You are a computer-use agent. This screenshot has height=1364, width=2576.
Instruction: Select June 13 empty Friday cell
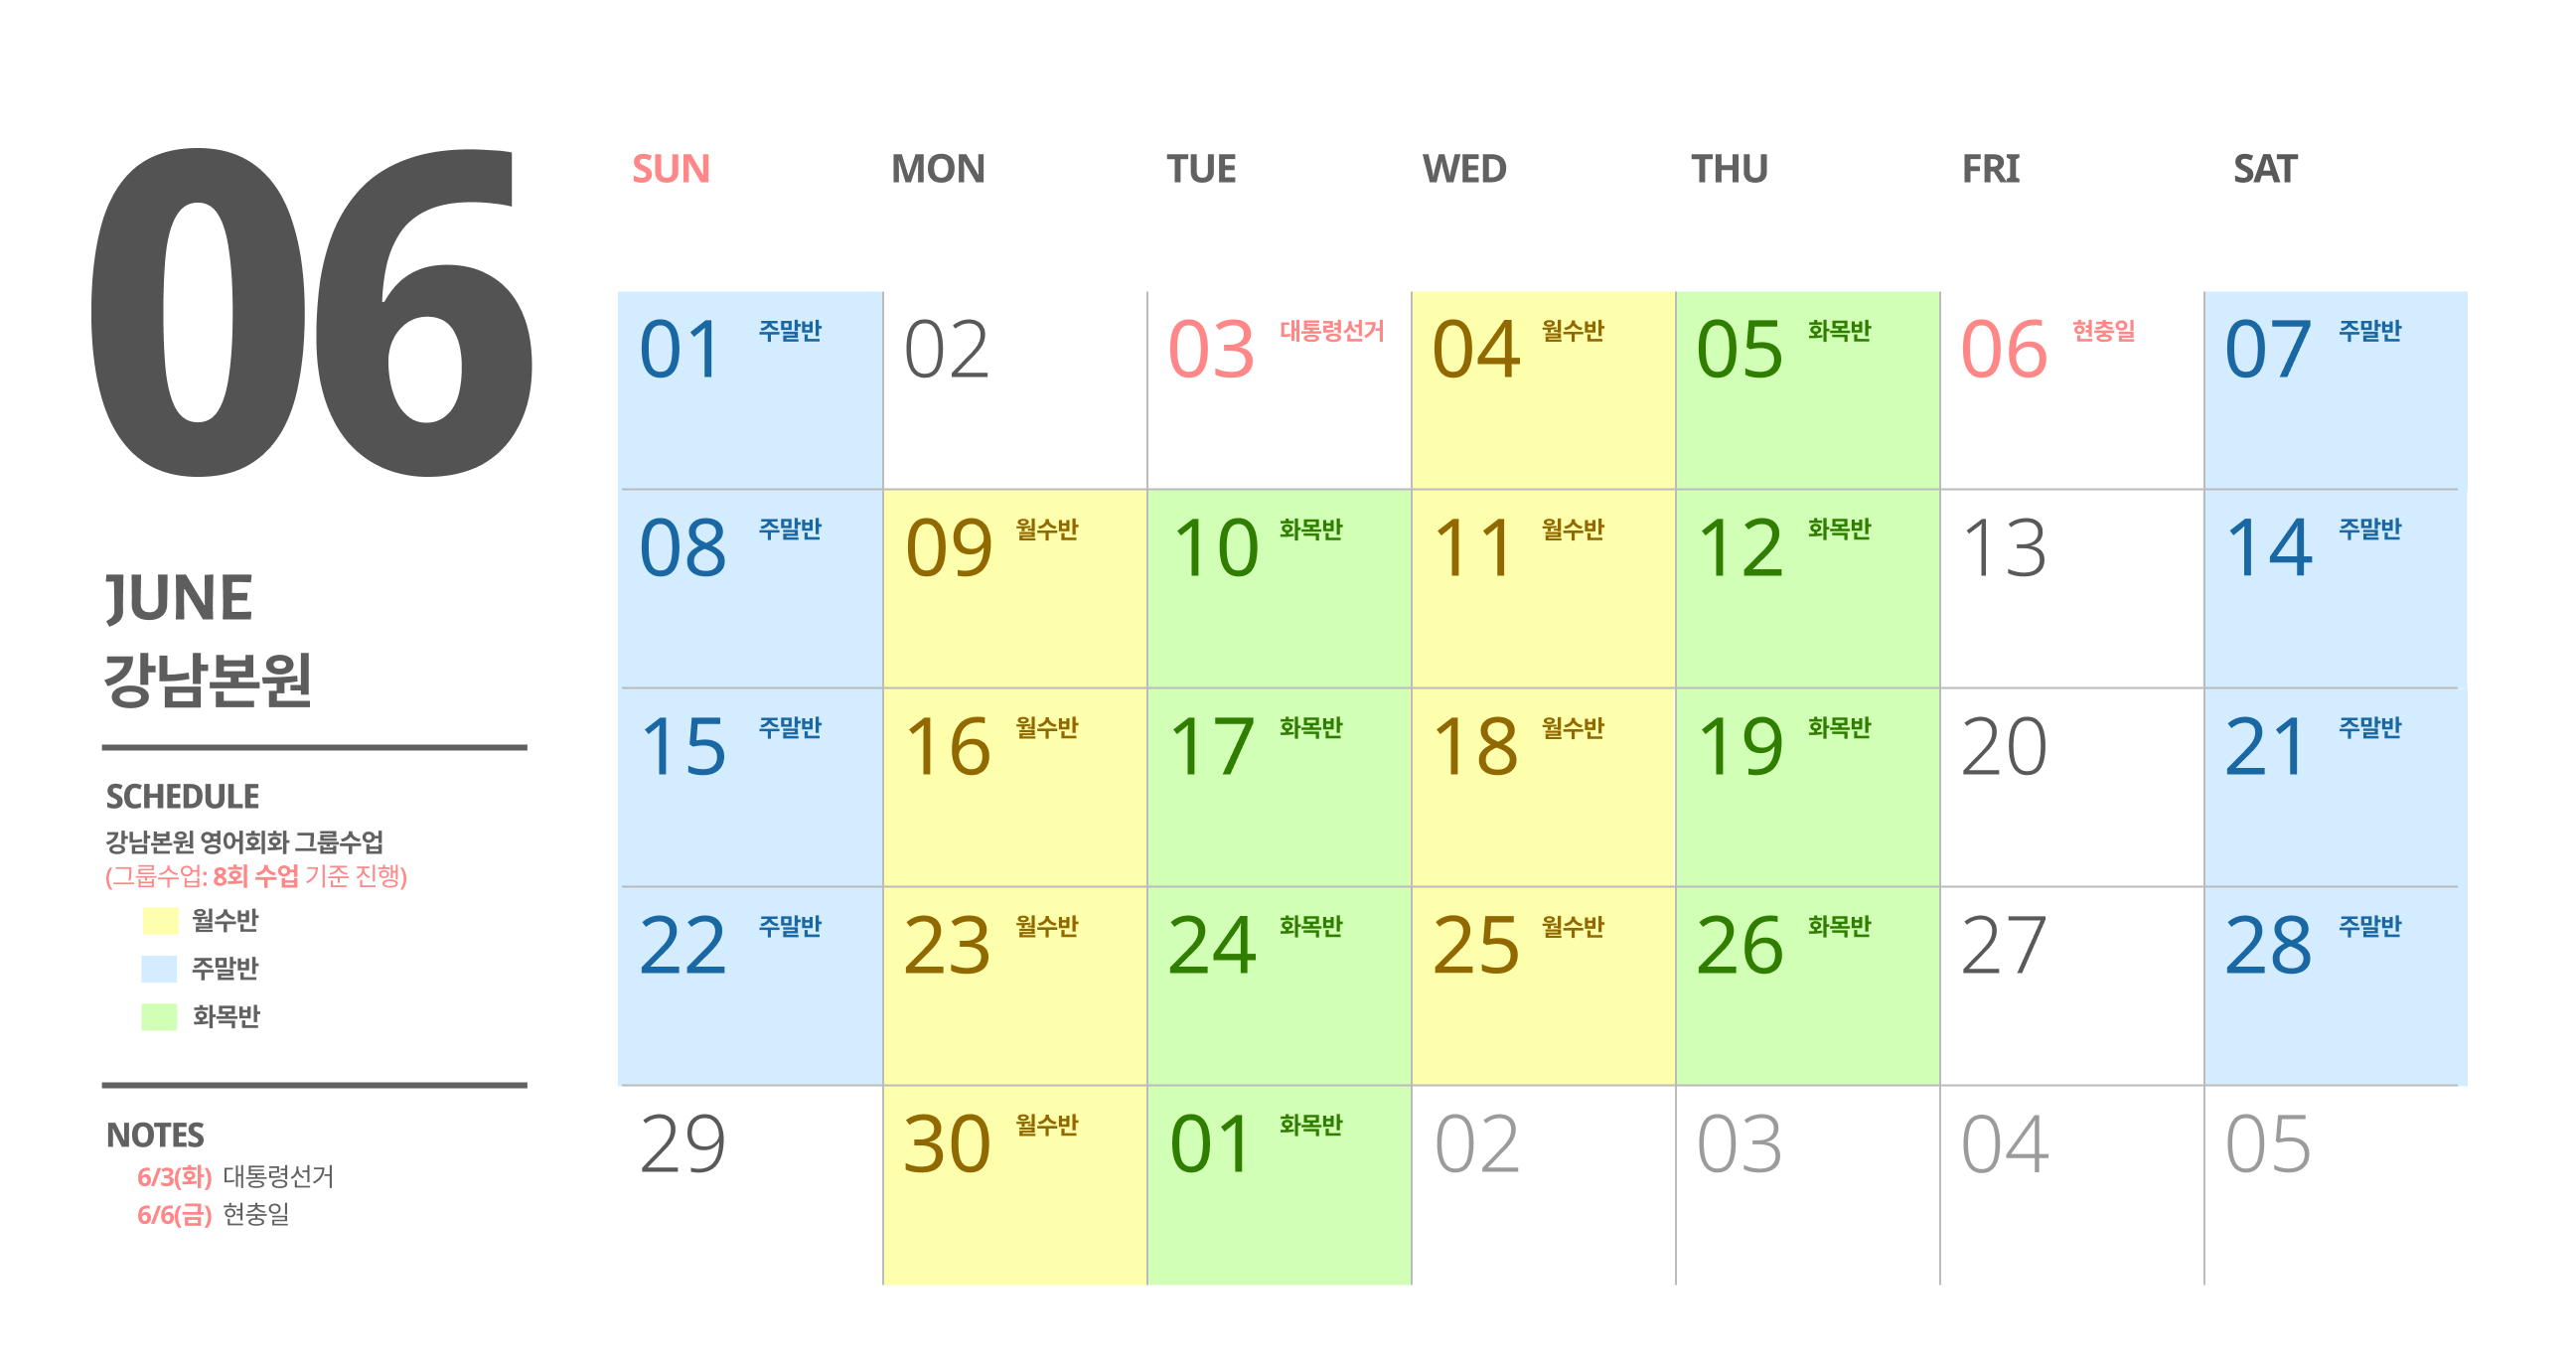pyautogui.click(x=2072, y=589)
